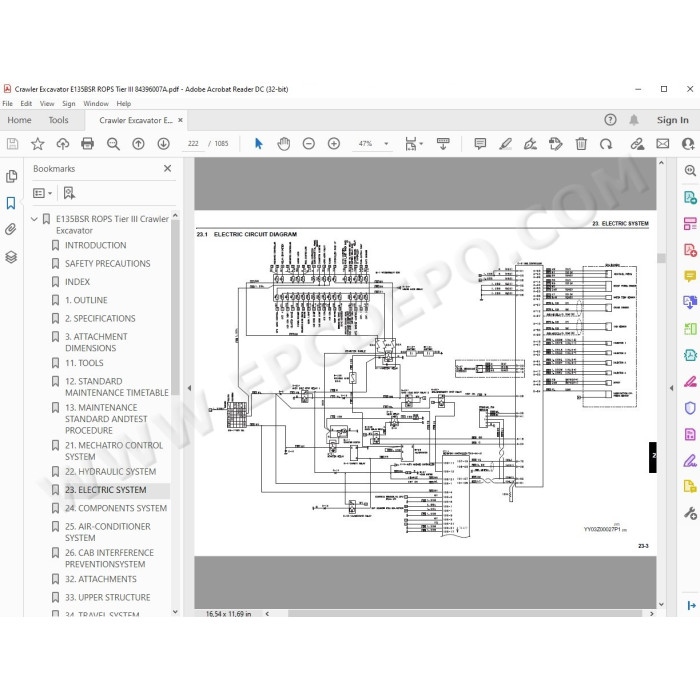700x700 pixels.
Task: Open the Window menu
Action: pyautogui.click(x=96, y=104)
